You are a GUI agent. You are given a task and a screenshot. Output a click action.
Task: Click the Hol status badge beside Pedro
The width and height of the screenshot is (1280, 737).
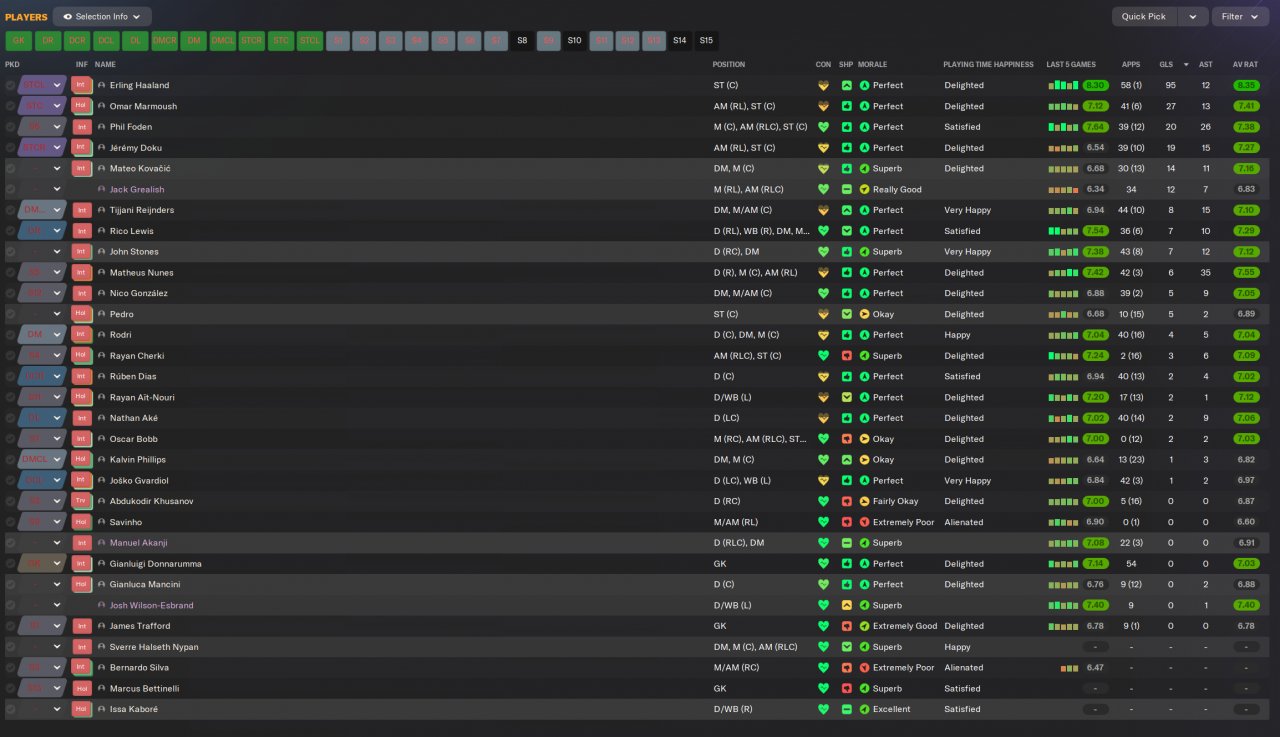[x=82, y=314]
